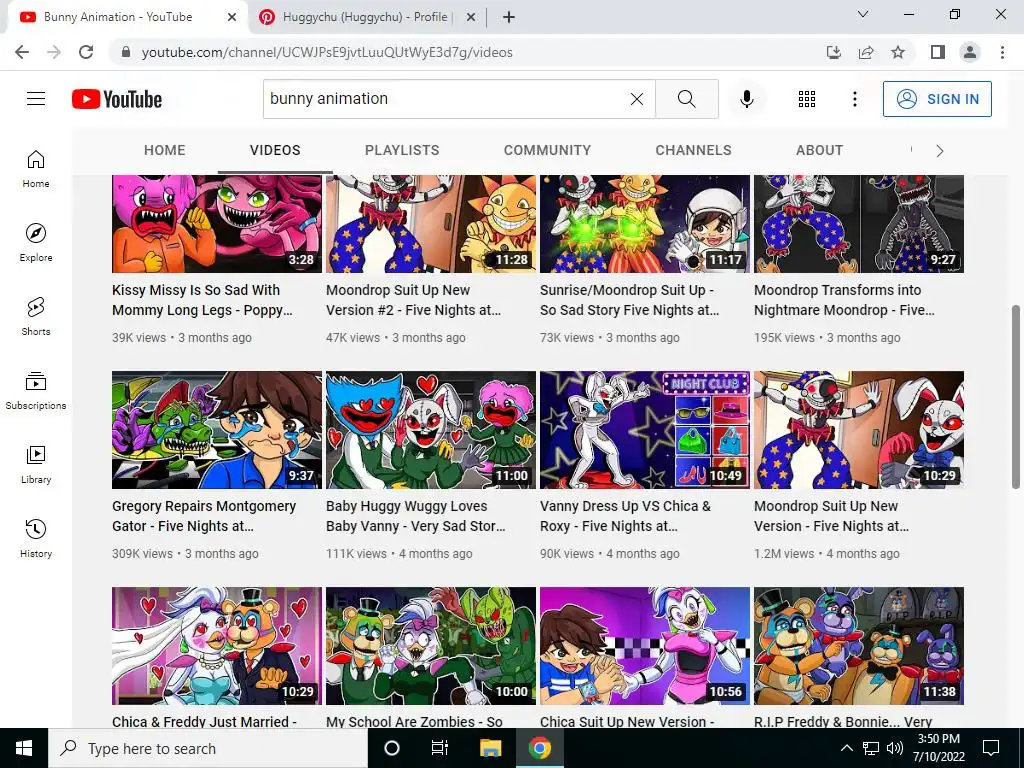Click the 10:00 School Zombies thumbnail
The width and height of the screenshot is (1024, 768).
(x=431, y=645)
